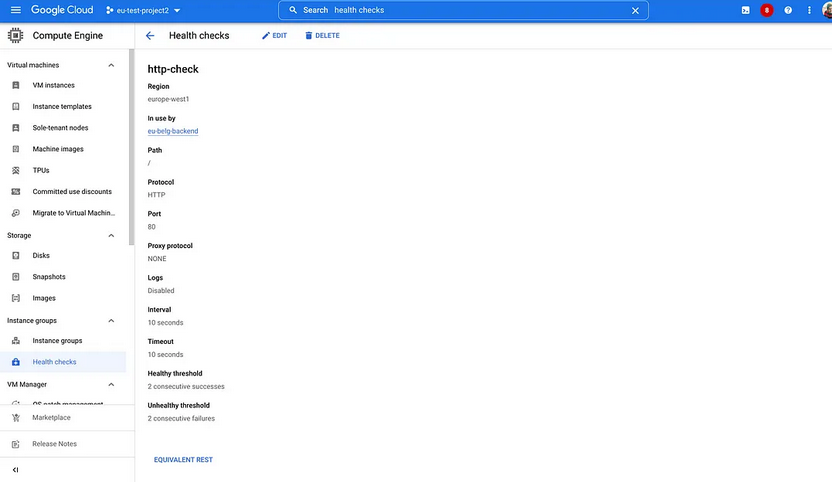Open Snapshots page

click(x=49, y=277)
